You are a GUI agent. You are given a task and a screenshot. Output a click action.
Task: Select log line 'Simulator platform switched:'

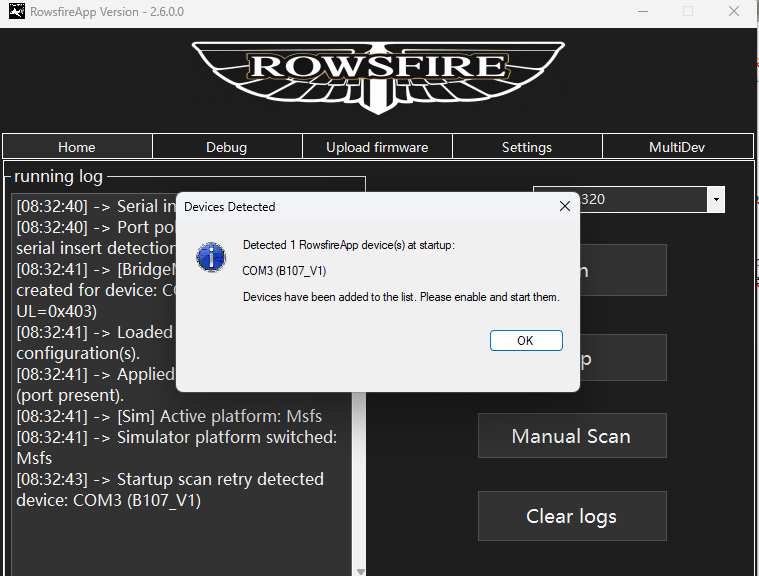(177, 437)
